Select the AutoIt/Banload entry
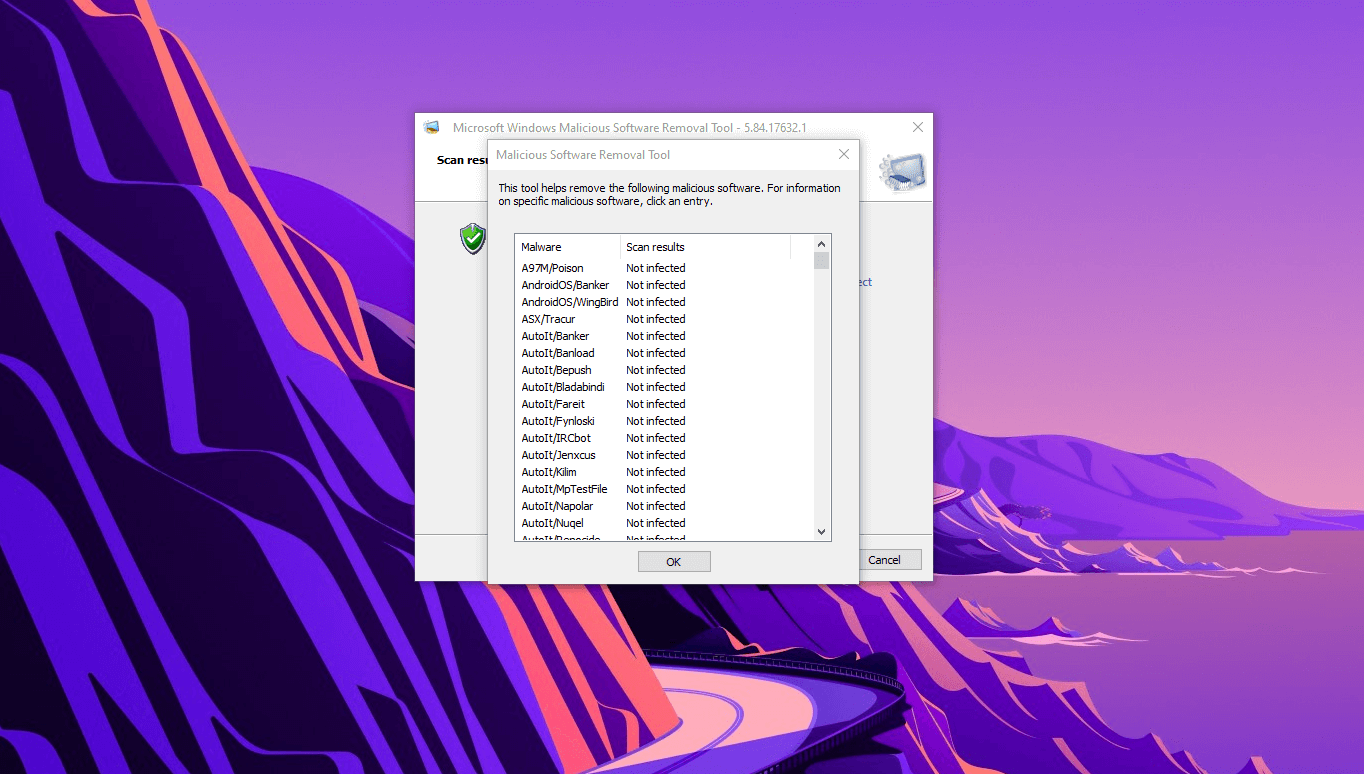Image resolution: width=1364 pixels, height=774 pixels. [558, 353]
